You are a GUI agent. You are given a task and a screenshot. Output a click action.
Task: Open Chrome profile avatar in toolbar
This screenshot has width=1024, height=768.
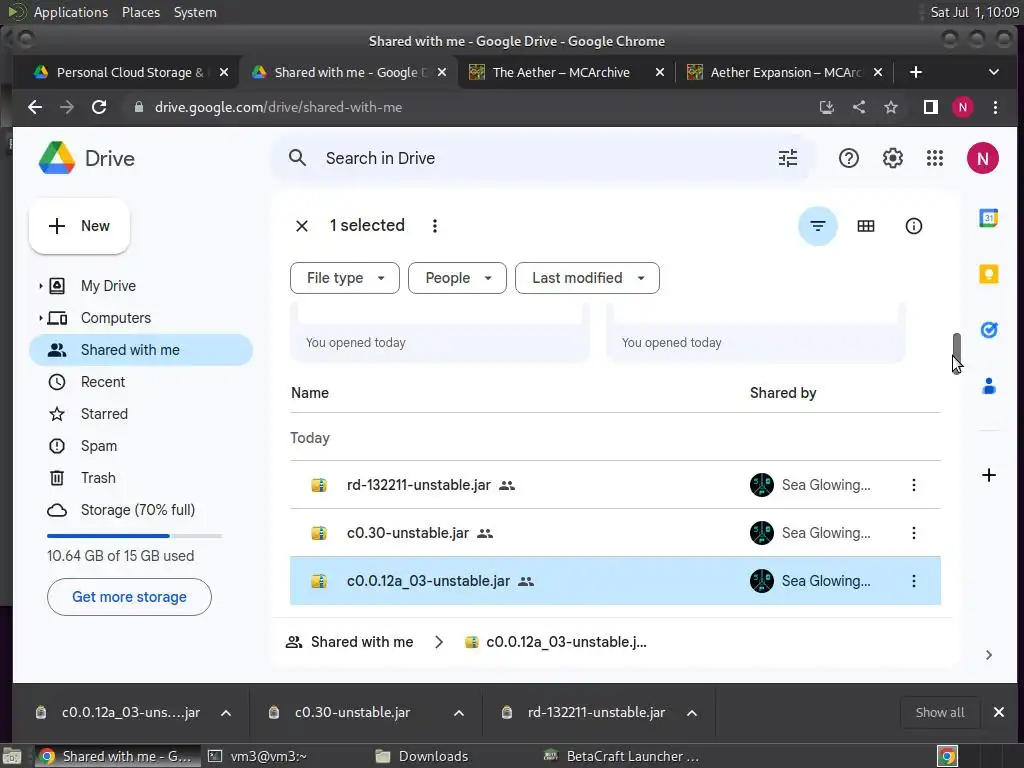pos(962,107)
